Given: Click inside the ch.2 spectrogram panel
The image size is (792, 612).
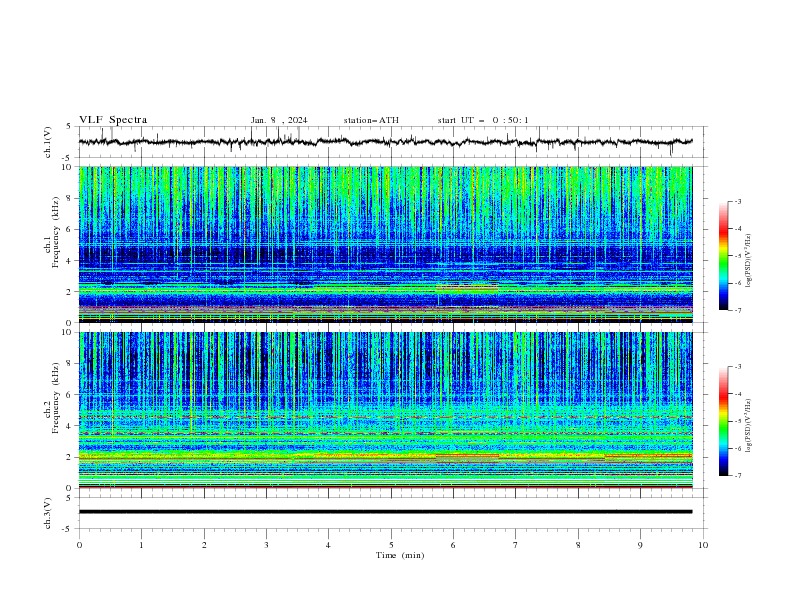Looking at the screenshot, I should pos(385,410).
